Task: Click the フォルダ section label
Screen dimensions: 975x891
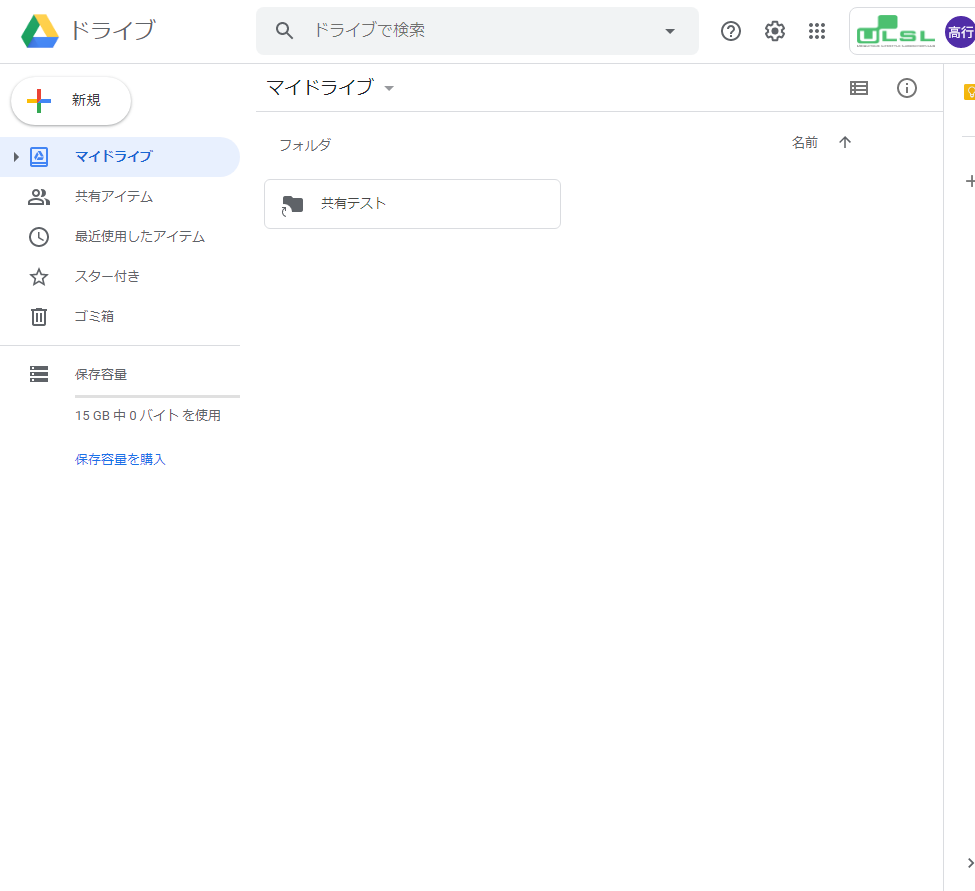Action: (305, 145)
